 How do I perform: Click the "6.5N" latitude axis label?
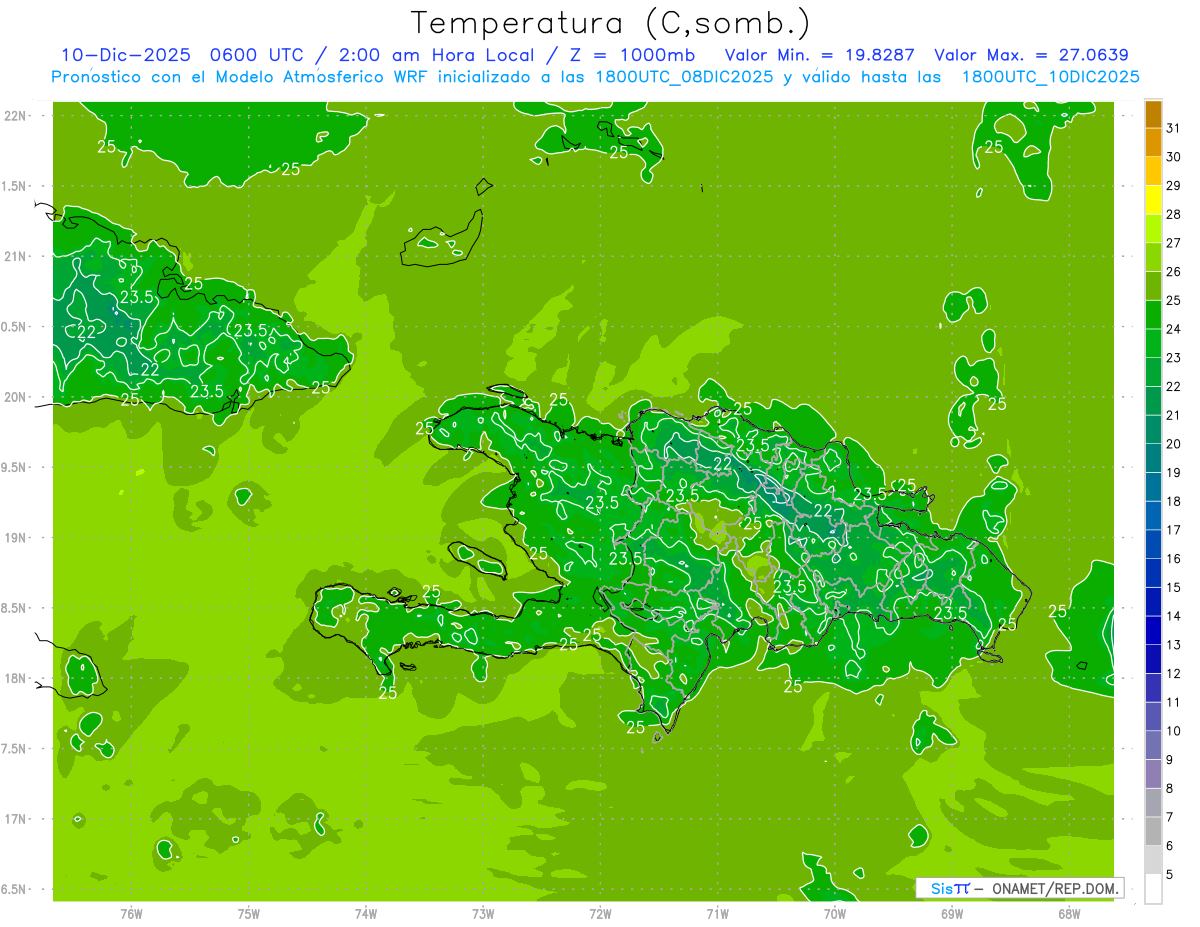point(15,890)
